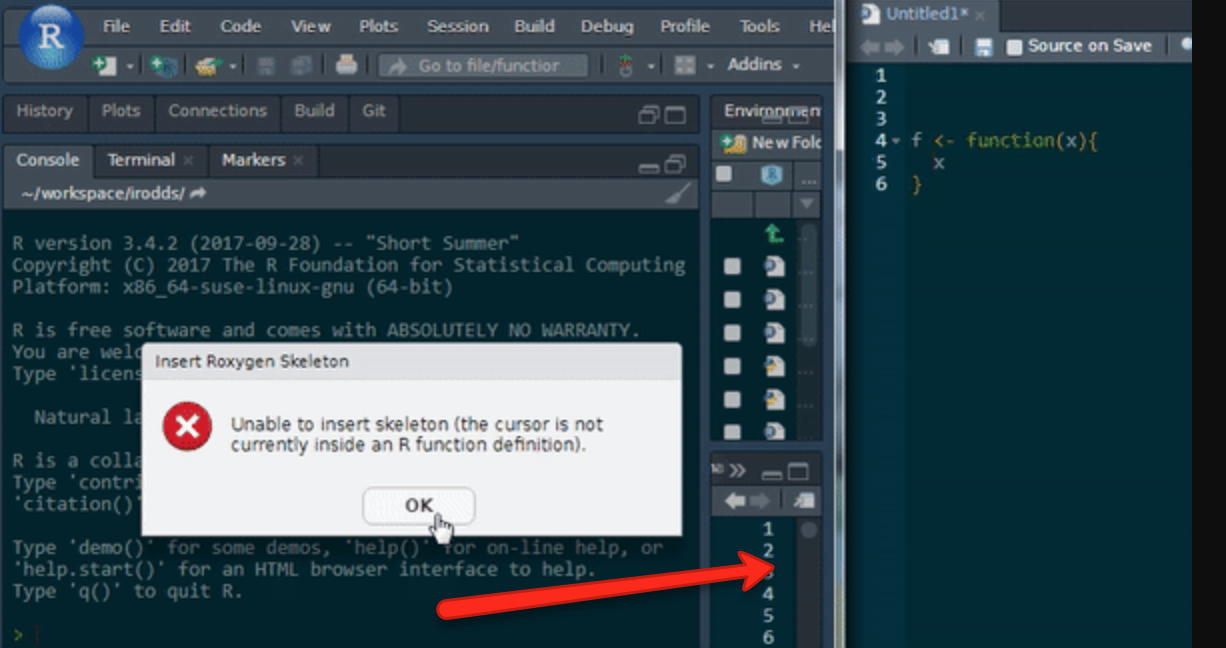Viewport: 1226px width, 648px height.
Task: Dismiss the Roxygen skeleton error with OK
Action: (419, 506)
